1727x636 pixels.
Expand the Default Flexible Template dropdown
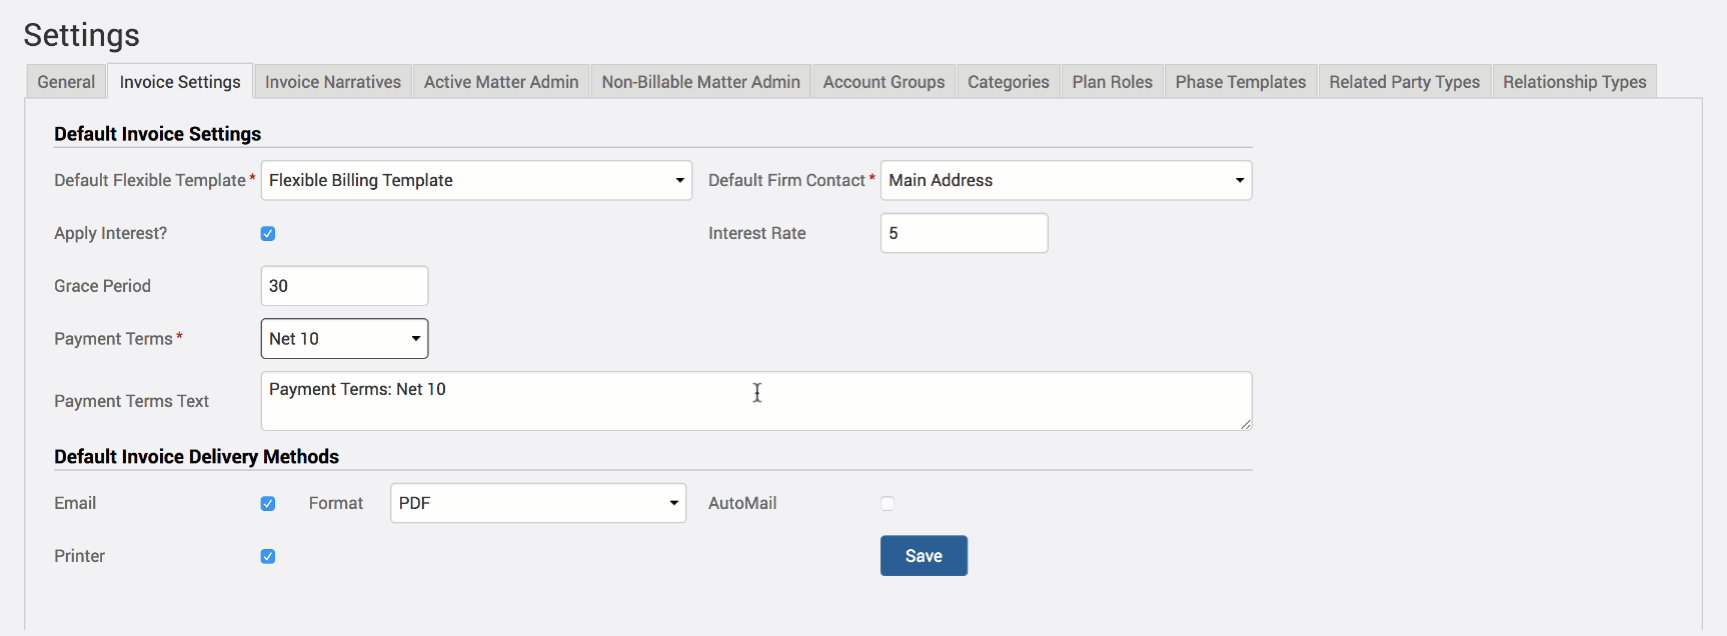pos(476,181)
